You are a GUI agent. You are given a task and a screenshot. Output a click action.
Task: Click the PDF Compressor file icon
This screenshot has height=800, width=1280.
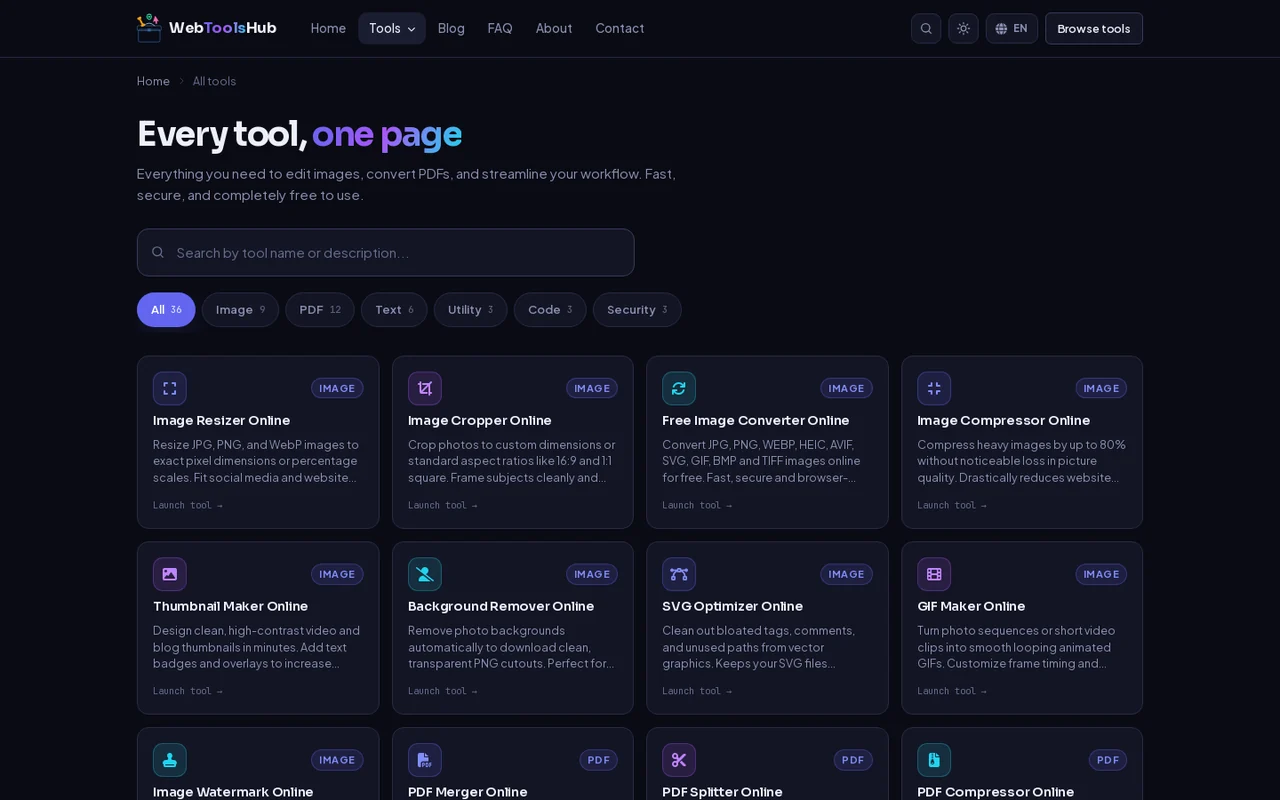click(x=934, y=760)
